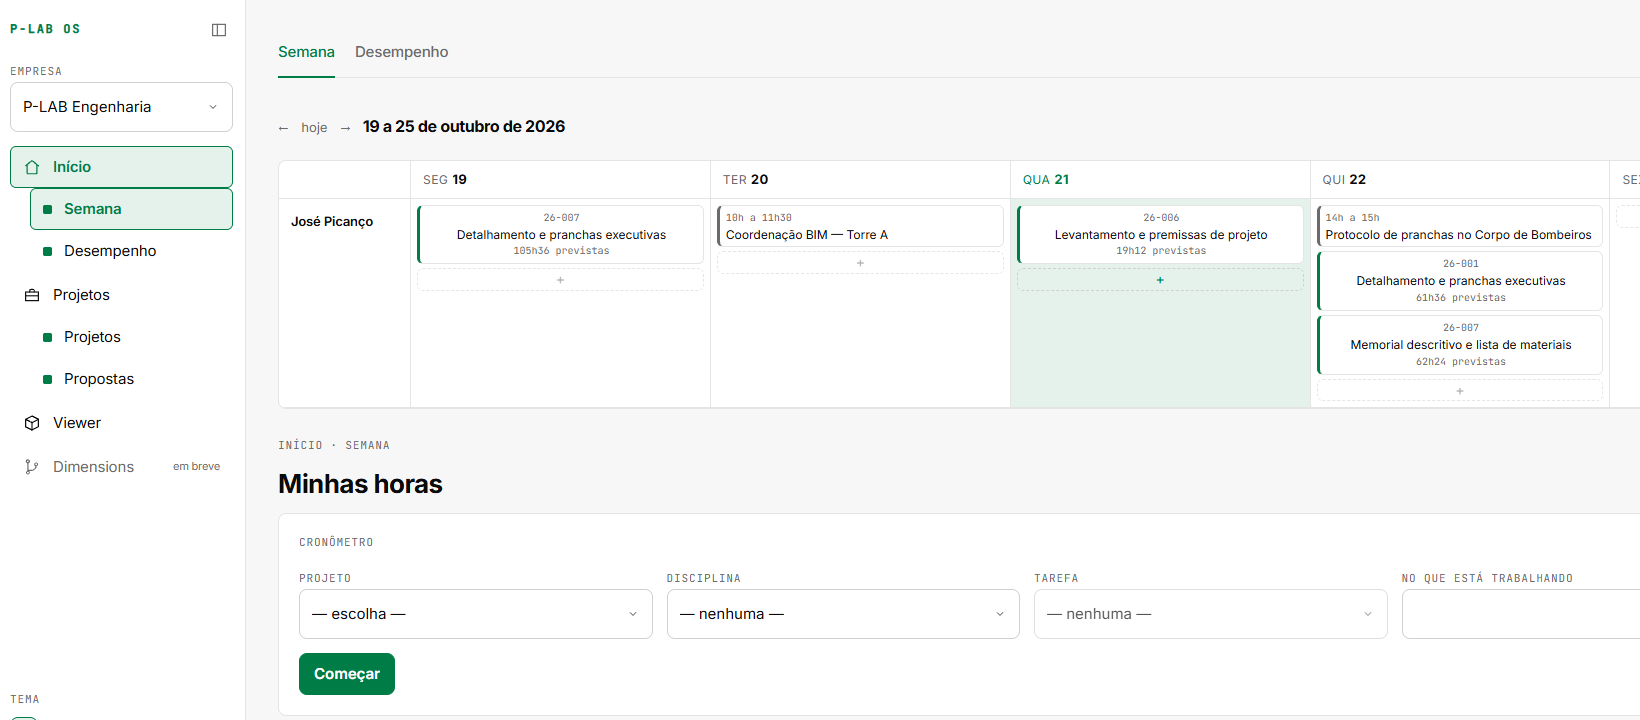1640x720 pixels.
Task: Open the Disciplina dropdown
Action: pyautogui.click(x=843, y=614)
